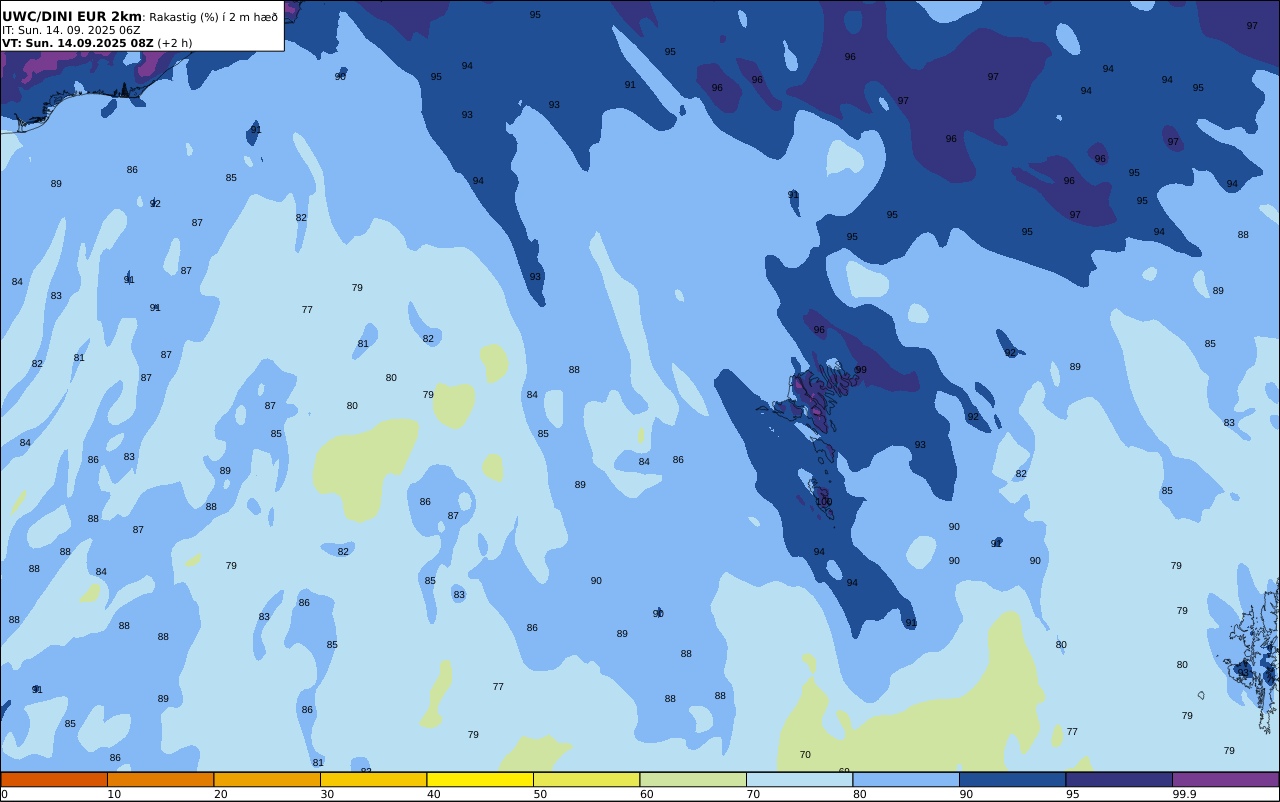This screenshot has height=802, width=1280.
Task: Click the pale yellow 50–60 legend swatch
Action: click(586, 779)
